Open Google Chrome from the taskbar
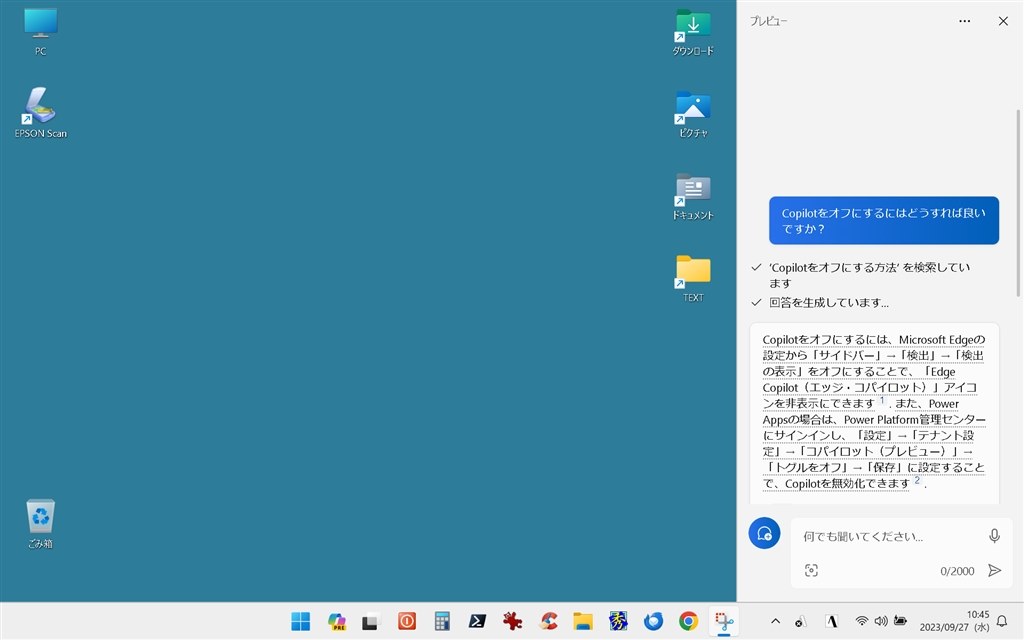This screenshot has width=1024, height=640. coord(688,621)
